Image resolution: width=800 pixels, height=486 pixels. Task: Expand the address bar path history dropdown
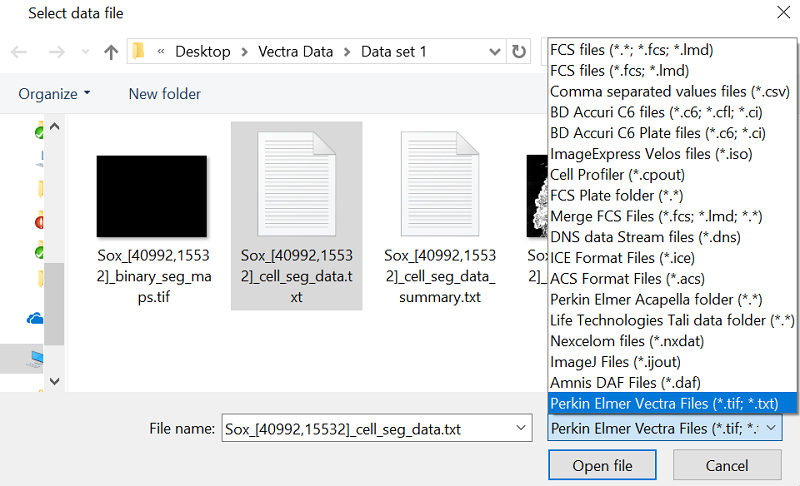click(495, 52)
